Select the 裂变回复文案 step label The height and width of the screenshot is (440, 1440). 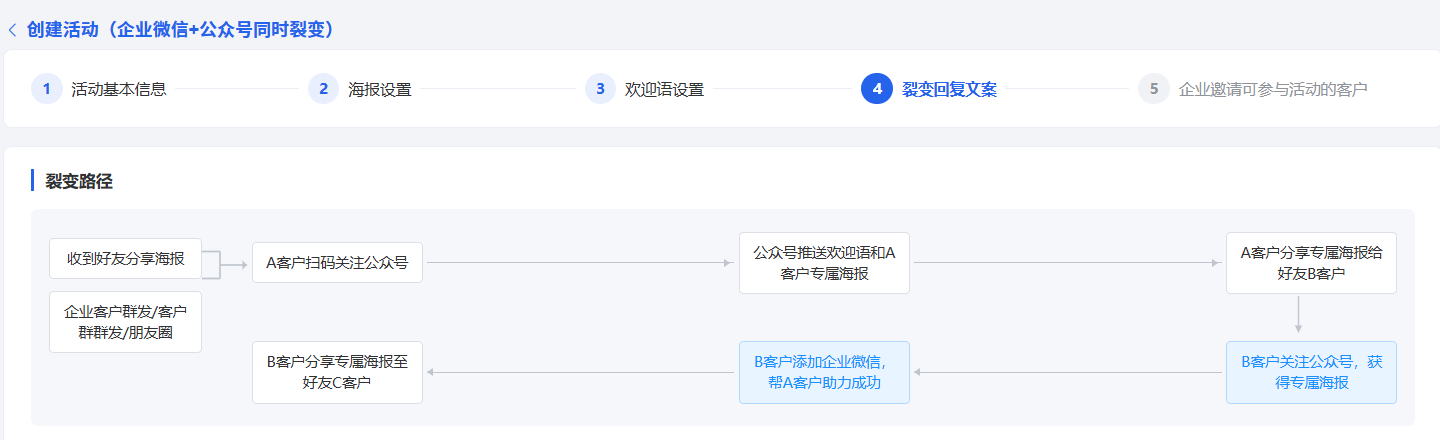pos(950,89)
